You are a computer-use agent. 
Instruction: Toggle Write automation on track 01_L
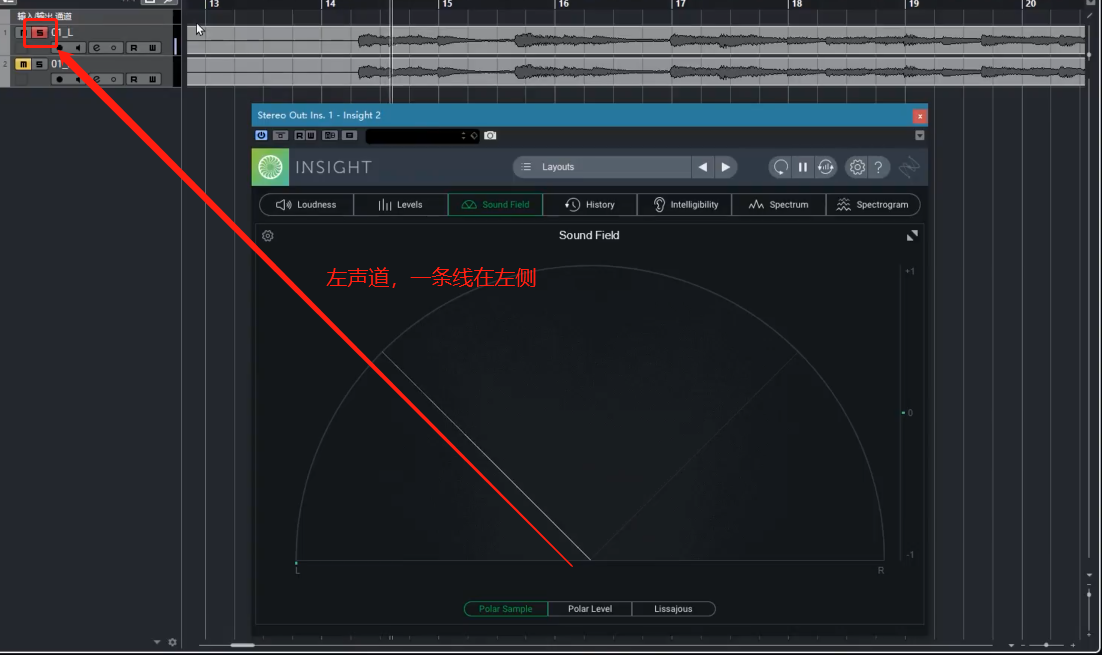[x=152, y=48]
